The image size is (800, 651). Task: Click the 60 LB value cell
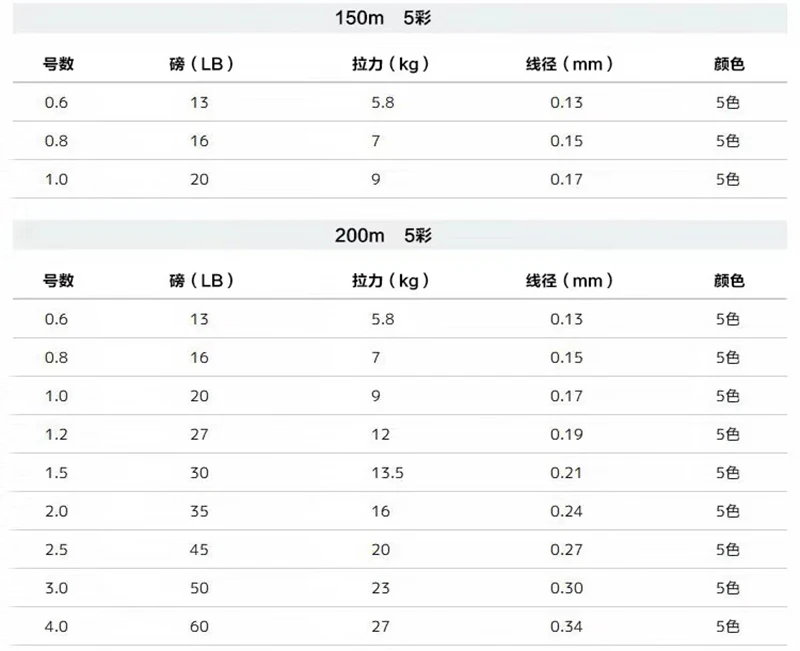(x=199, y=627)
